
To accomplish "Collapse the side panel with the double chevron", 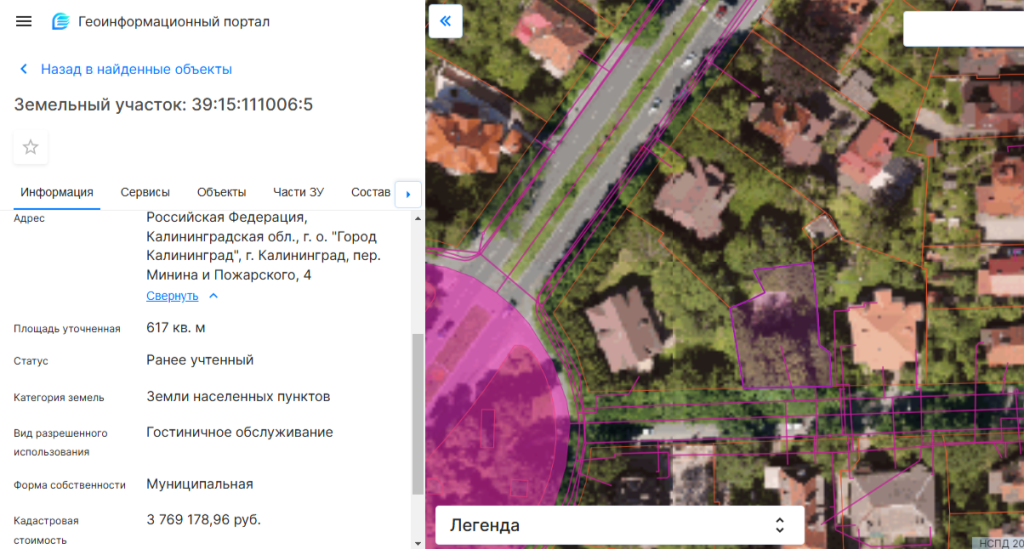I will (x=445, y=21).
